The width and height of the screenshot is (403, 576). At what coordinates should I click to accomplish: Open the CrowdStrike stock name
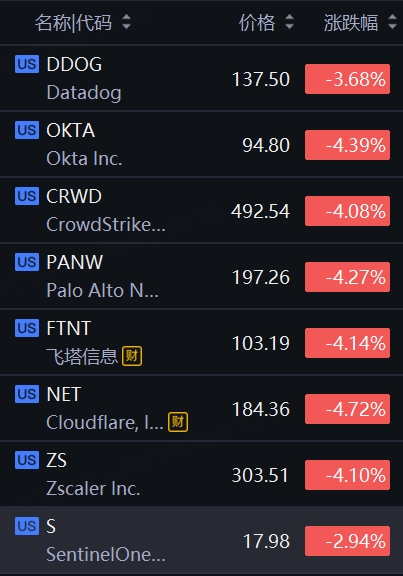coord(106,224)
